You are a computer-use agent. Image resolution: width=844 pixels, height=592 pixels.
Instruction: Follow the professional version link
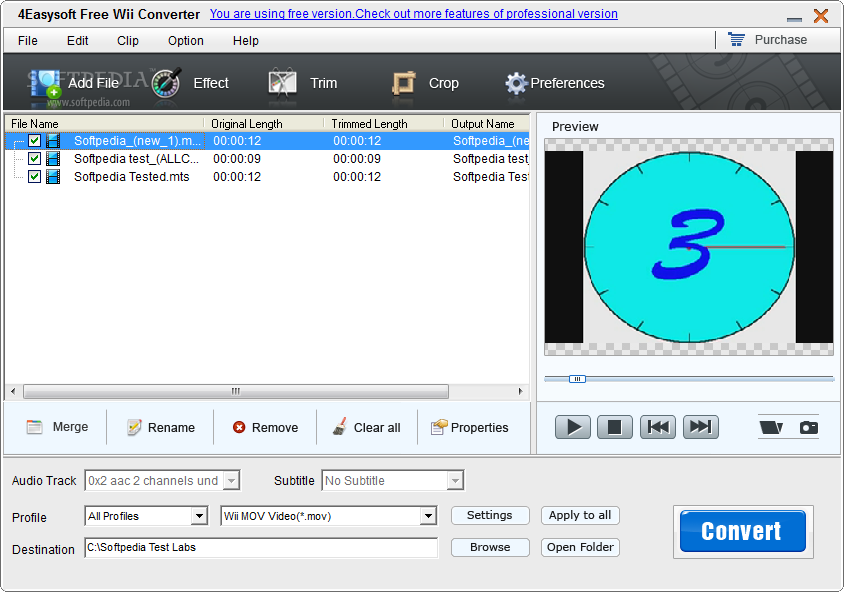coord(413,14)
